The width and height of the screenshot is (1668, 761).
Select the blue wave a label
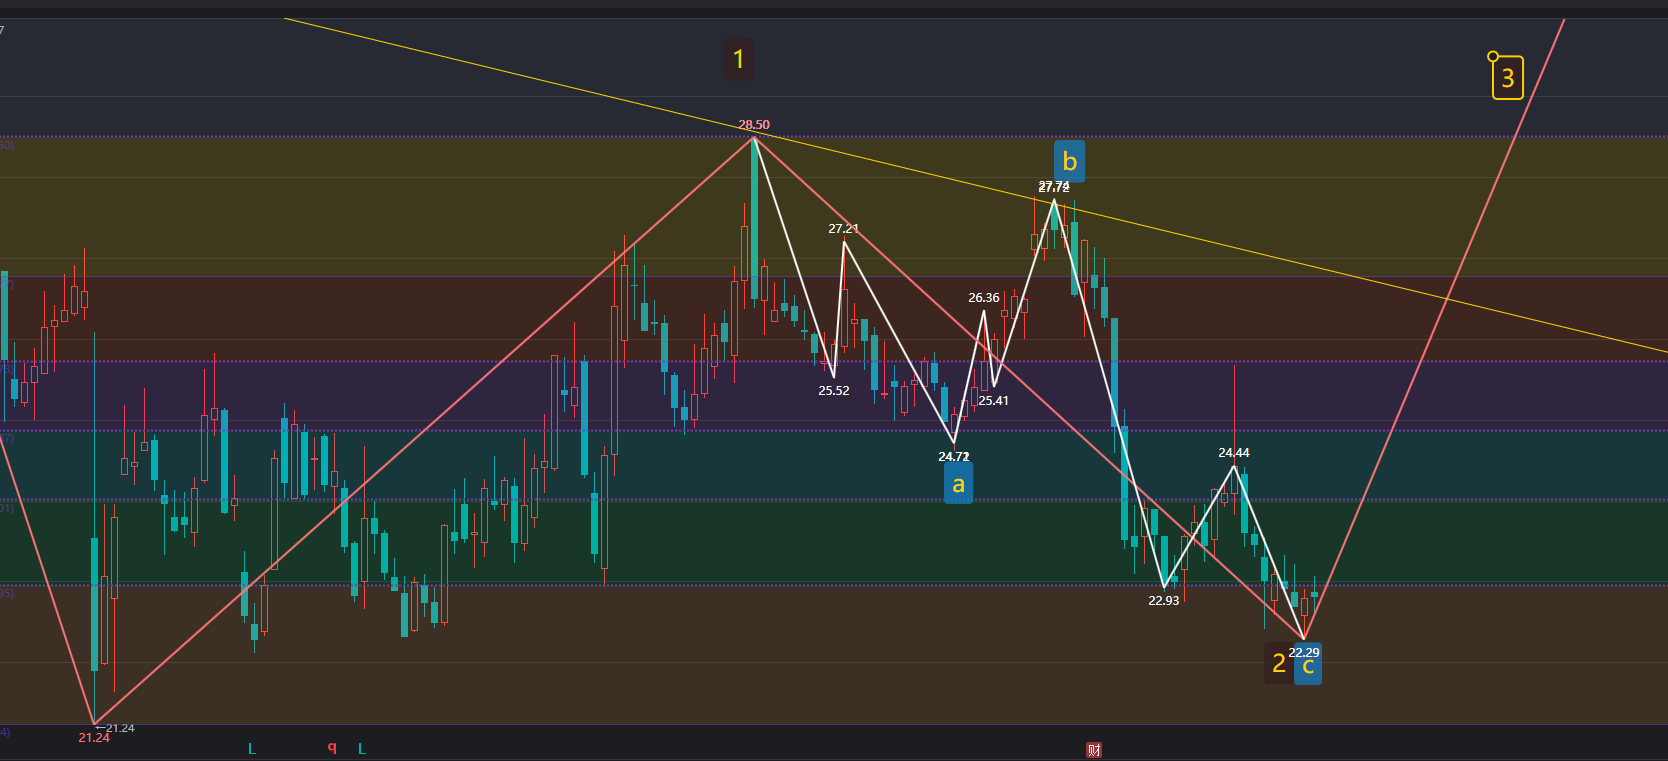pos(958,484)
